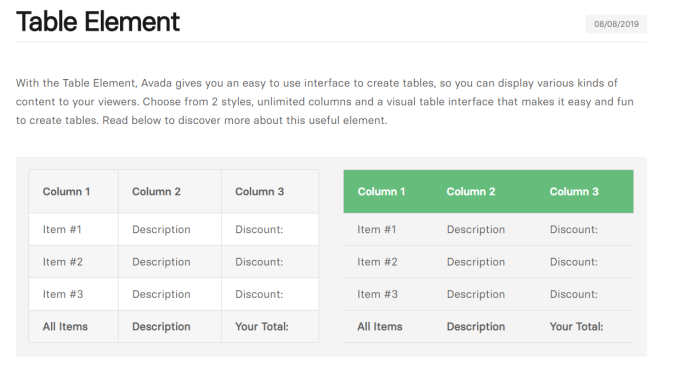This screenshot has width=692, height=373.
Task: Click the 08/08/2019 date badge
Action: point(616,24)
